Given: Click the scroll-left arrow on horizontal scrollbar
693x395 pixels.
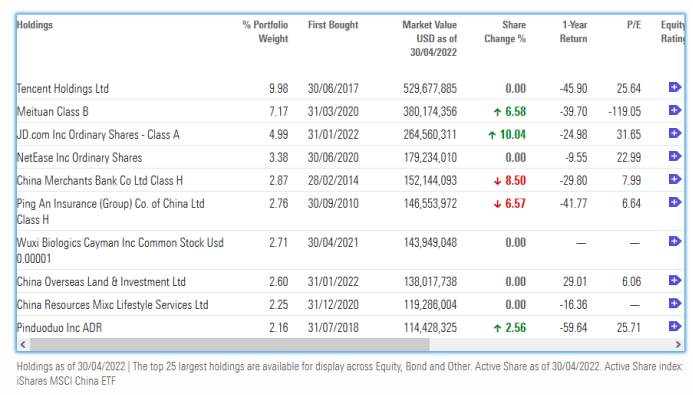Looking at the screenshot, I should (23, 345).
